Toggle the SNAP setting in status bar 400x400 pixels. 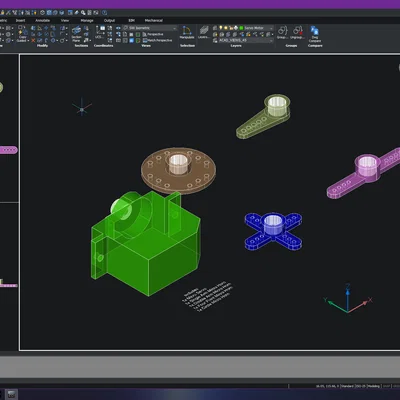click(x=386, y=386)
